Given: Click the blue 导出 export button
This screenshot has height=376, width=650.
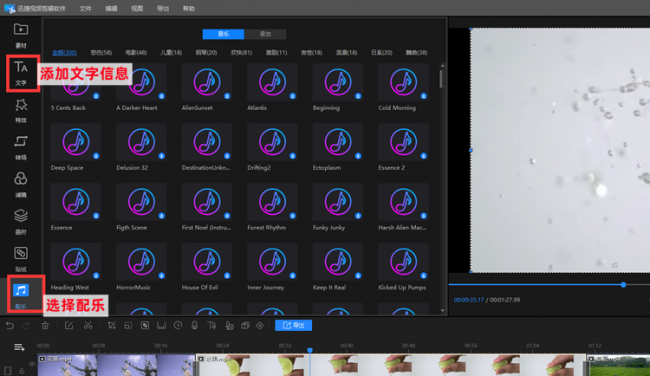Looking at the screenshot, I should 293,325.
